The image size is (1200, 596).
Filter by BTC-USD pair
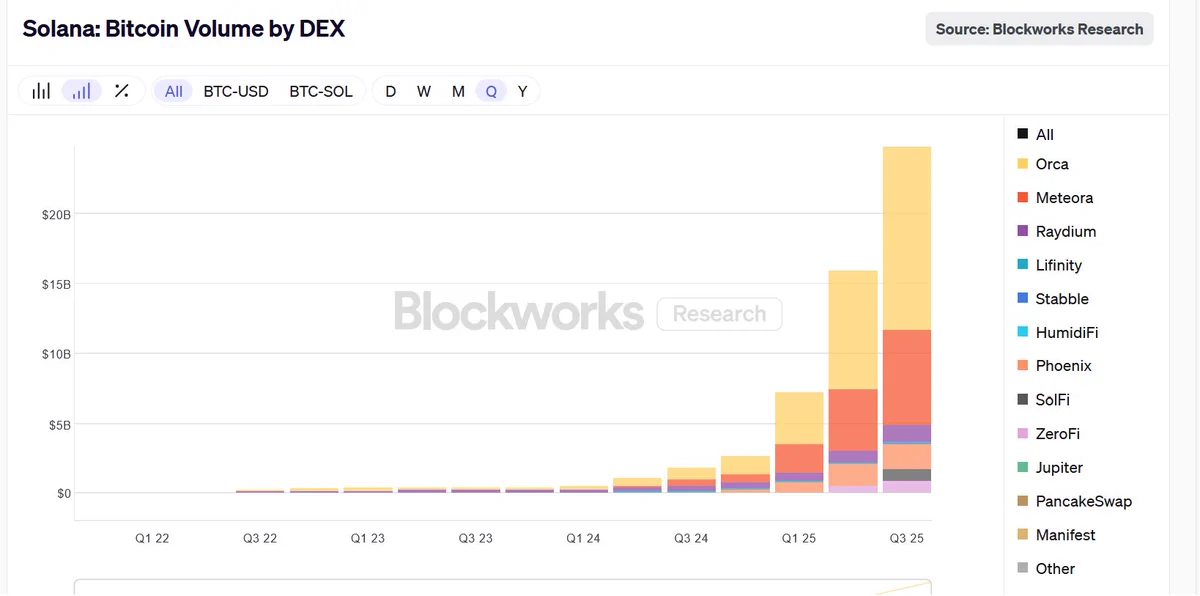236,91
